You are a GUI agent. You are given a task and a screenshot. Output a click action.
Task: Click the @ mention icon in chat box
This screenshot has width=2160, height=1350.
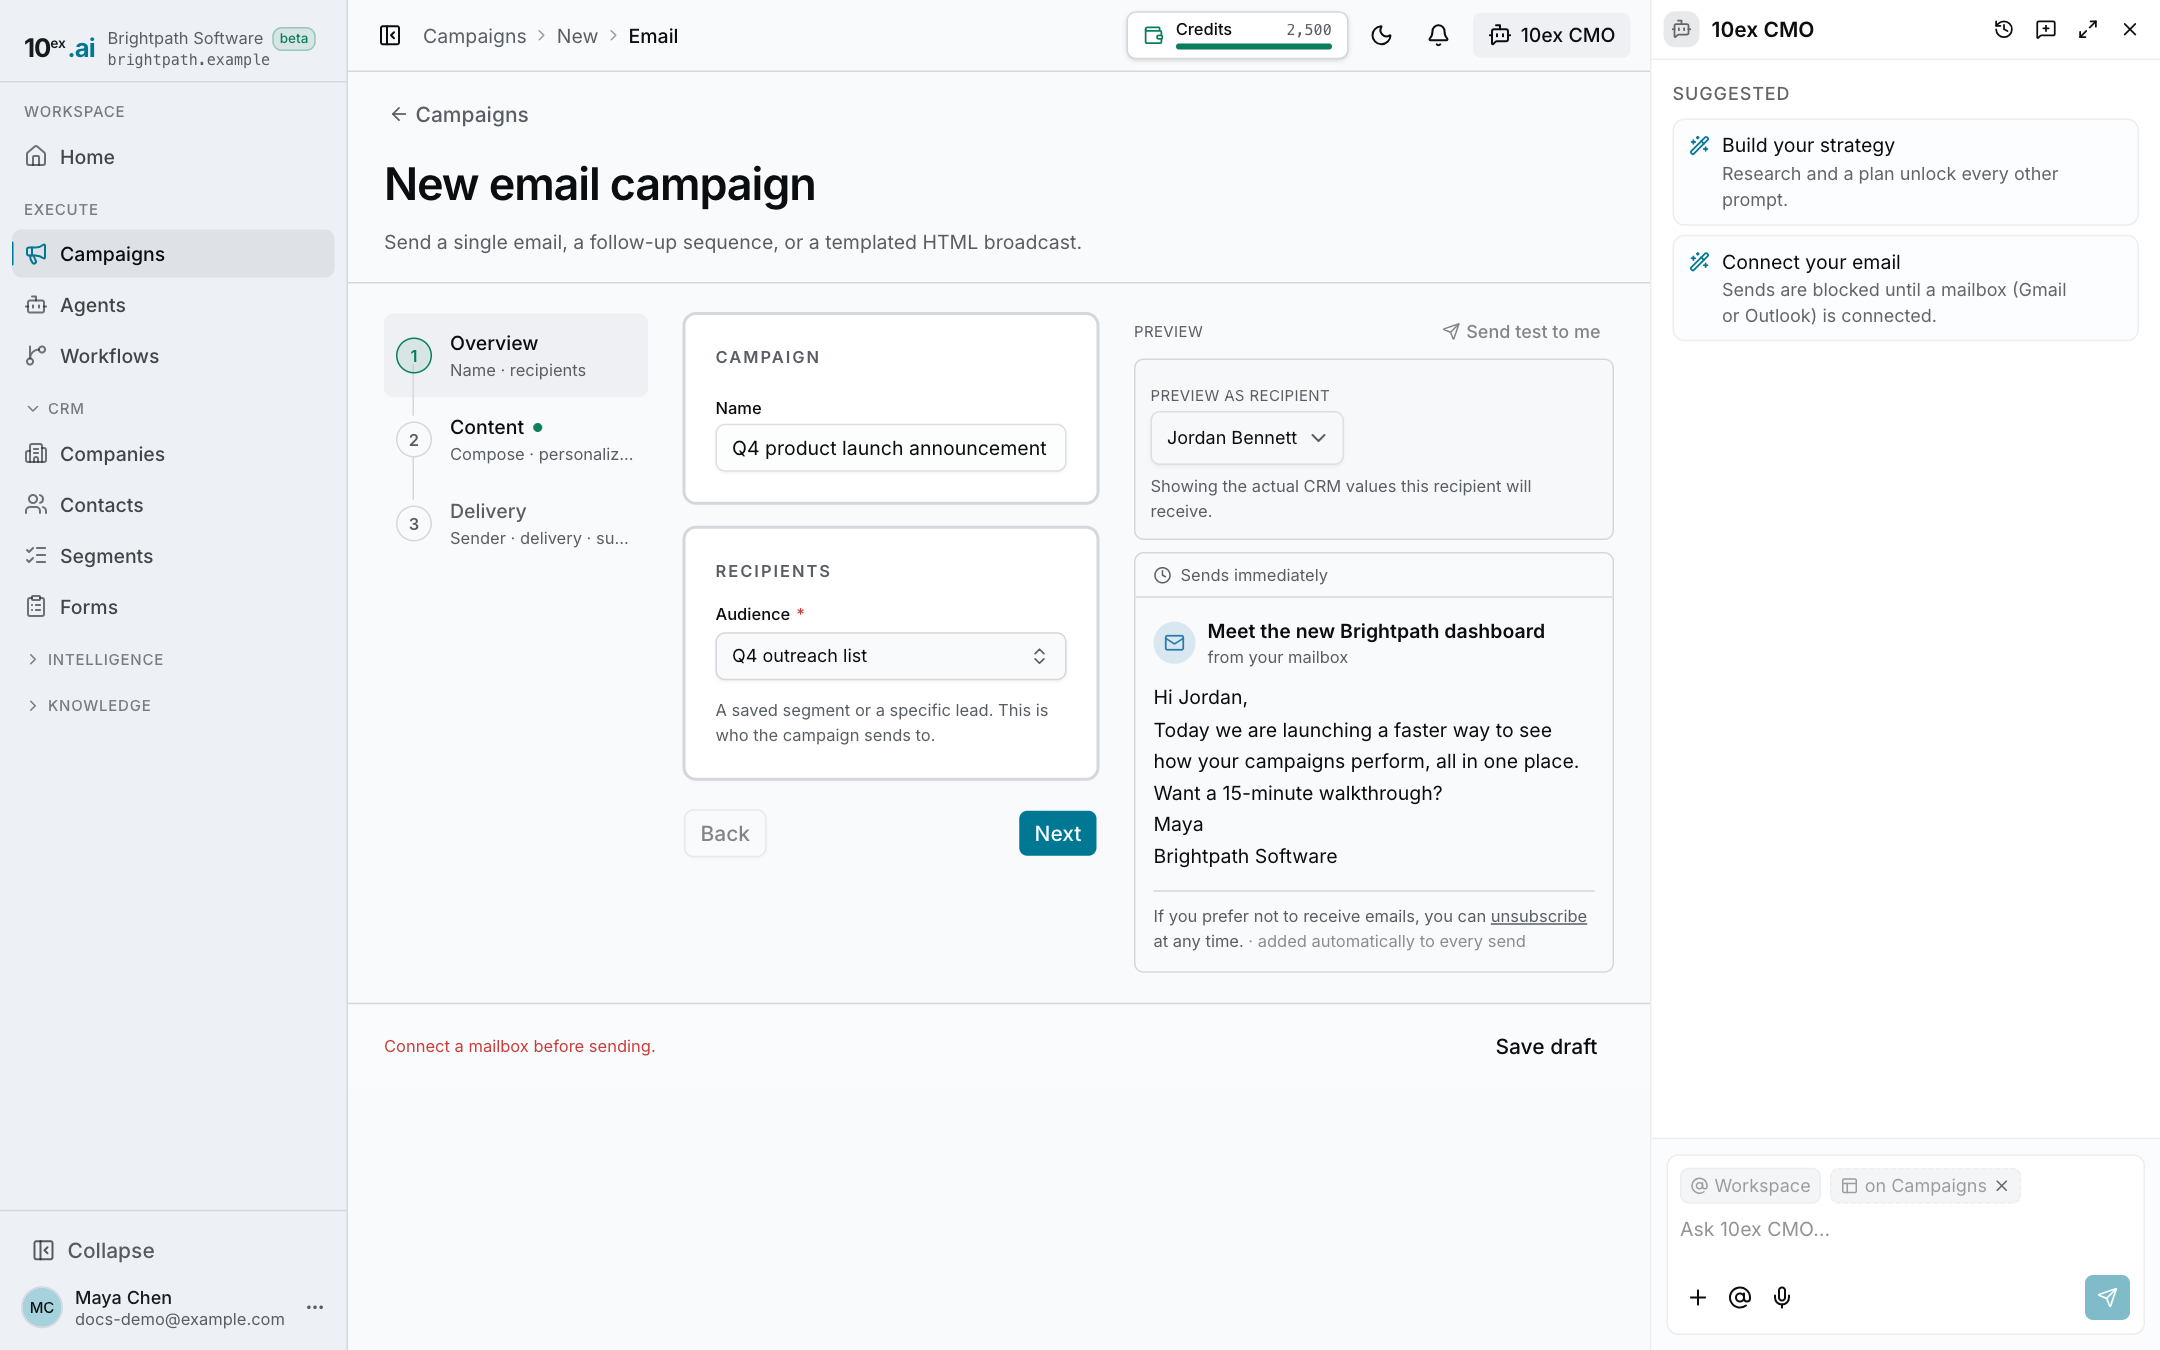coord(1739,1298)
